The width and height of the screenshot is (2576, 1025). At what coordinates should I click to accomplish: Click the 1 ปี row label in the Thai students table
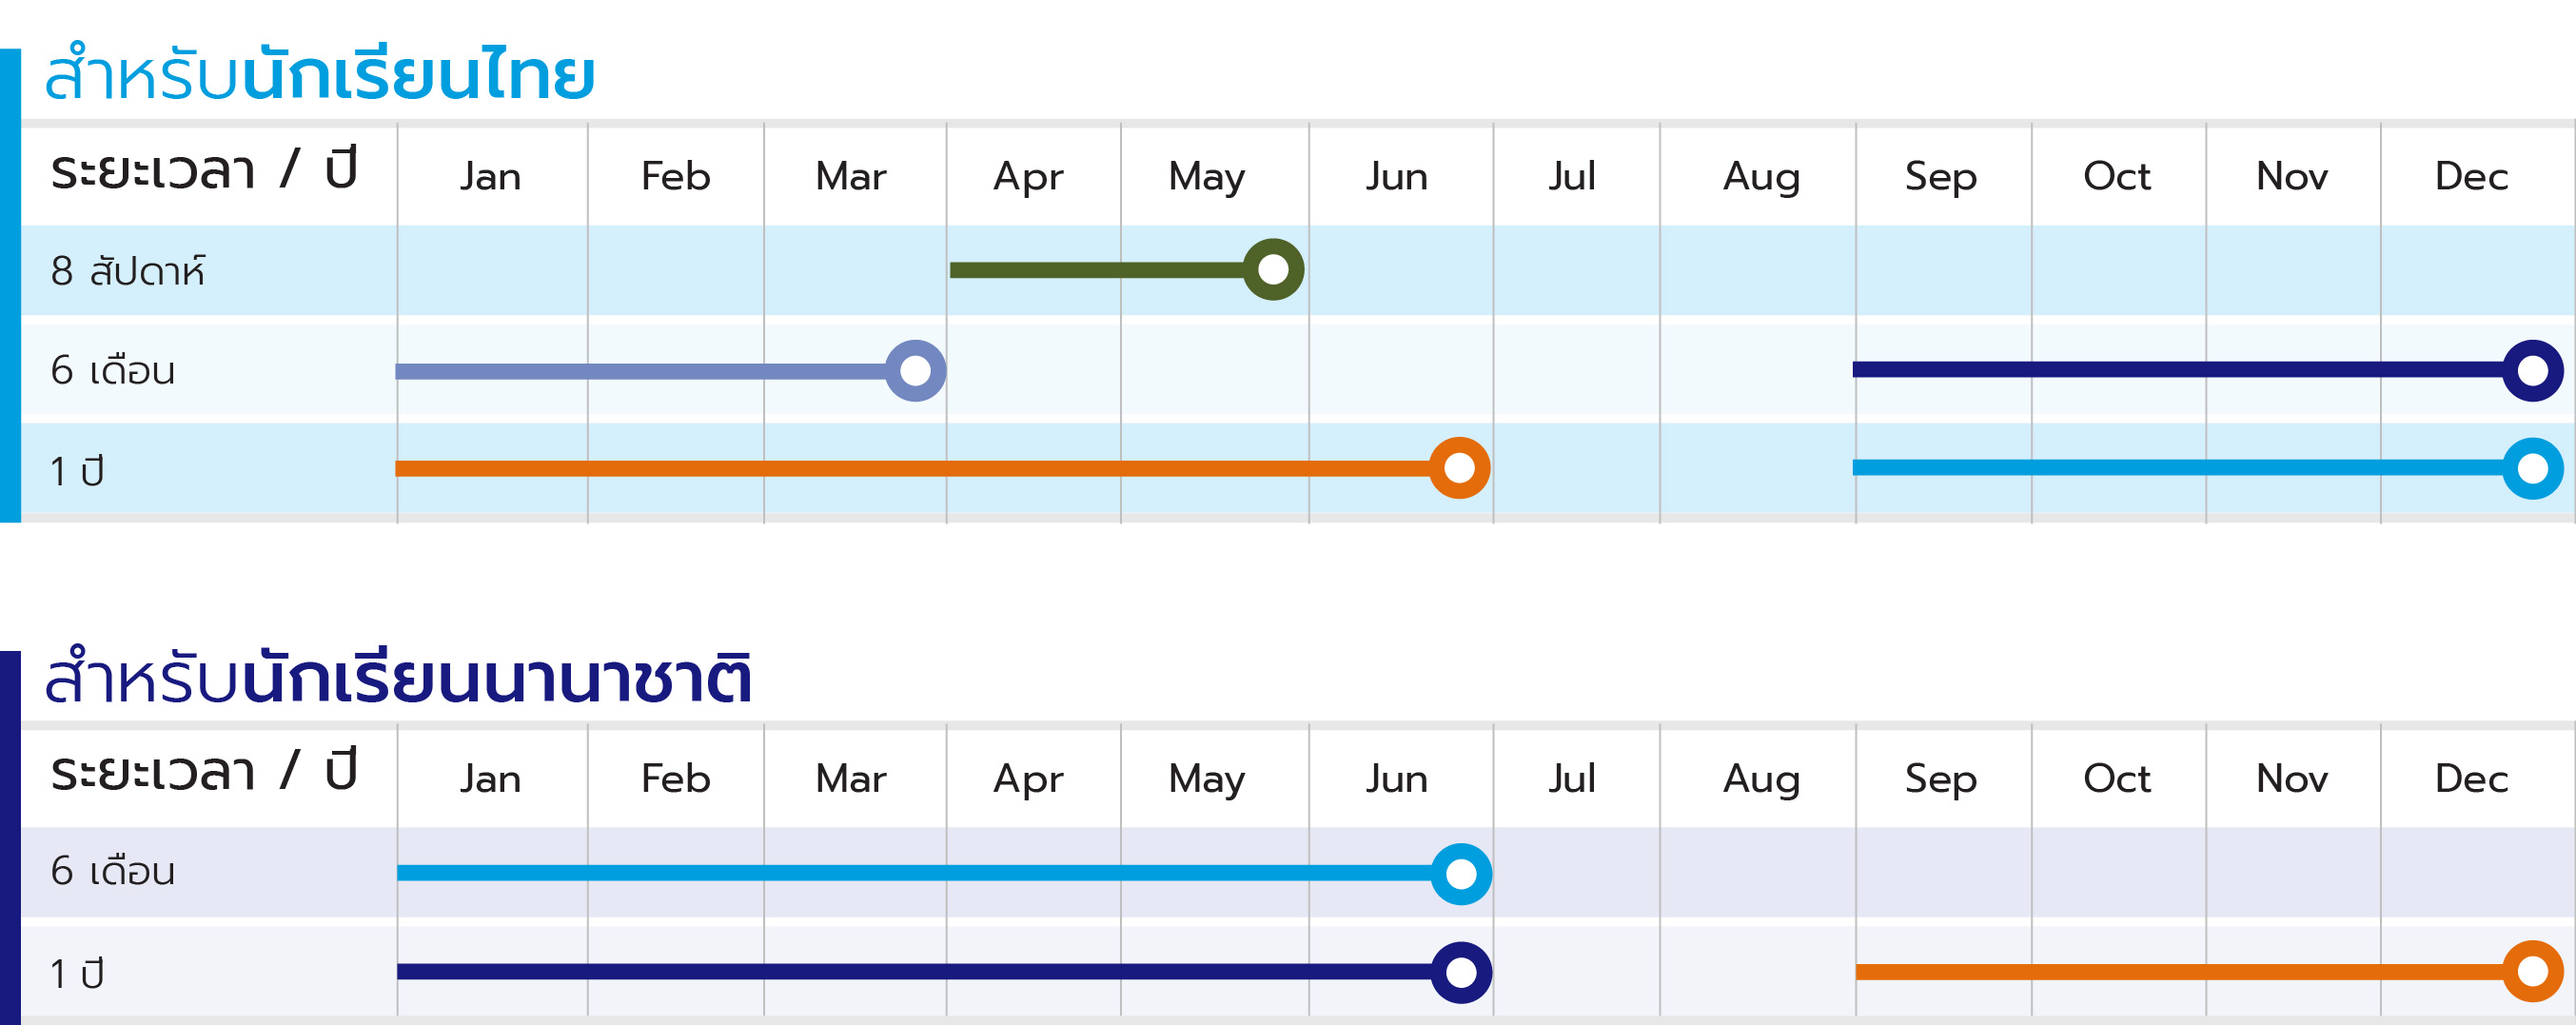click(77, 471)
